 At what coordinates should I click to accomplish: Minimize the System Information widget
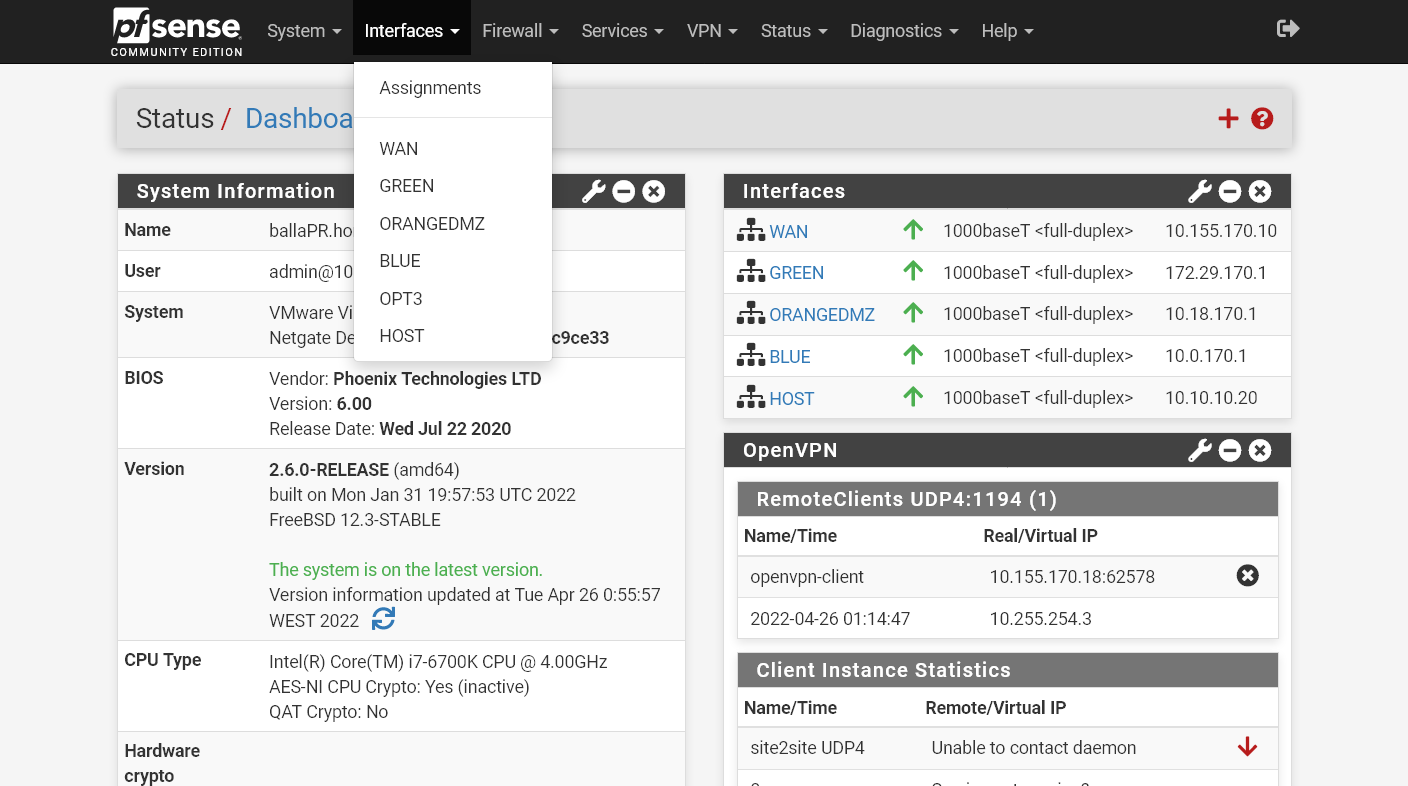click(624, 191)
